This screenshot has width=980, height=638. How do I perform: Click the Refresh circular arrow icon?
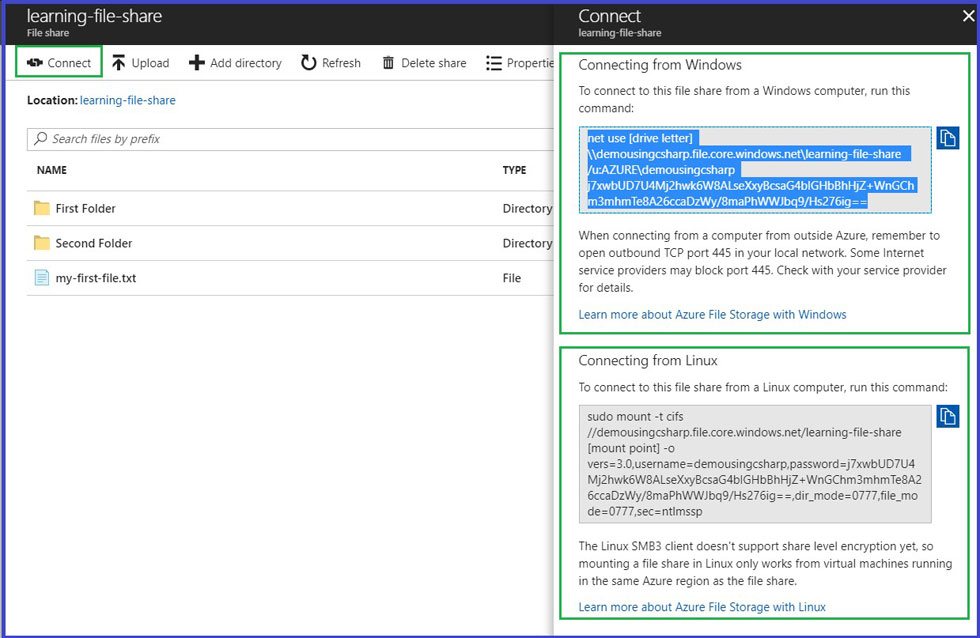(309, 63)
